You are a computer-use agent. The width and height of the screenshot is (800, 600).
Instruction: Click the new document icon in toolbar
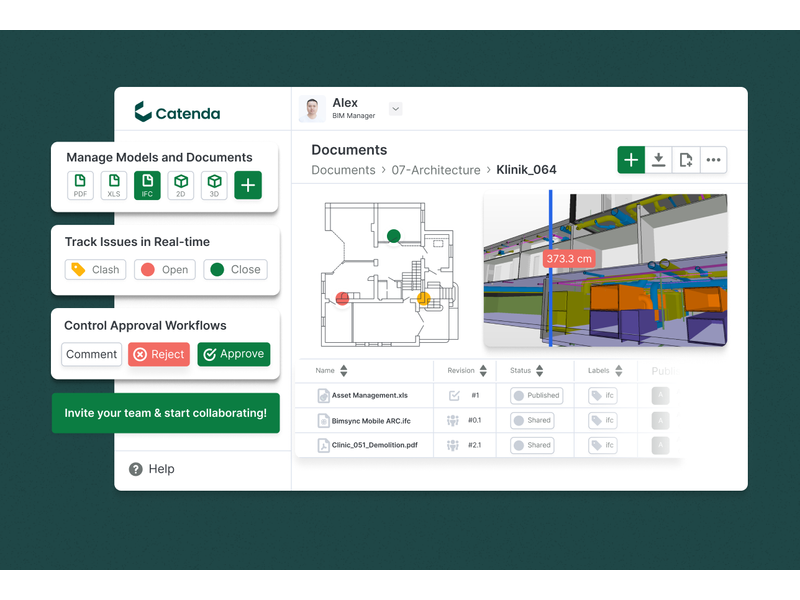[686, 160]
